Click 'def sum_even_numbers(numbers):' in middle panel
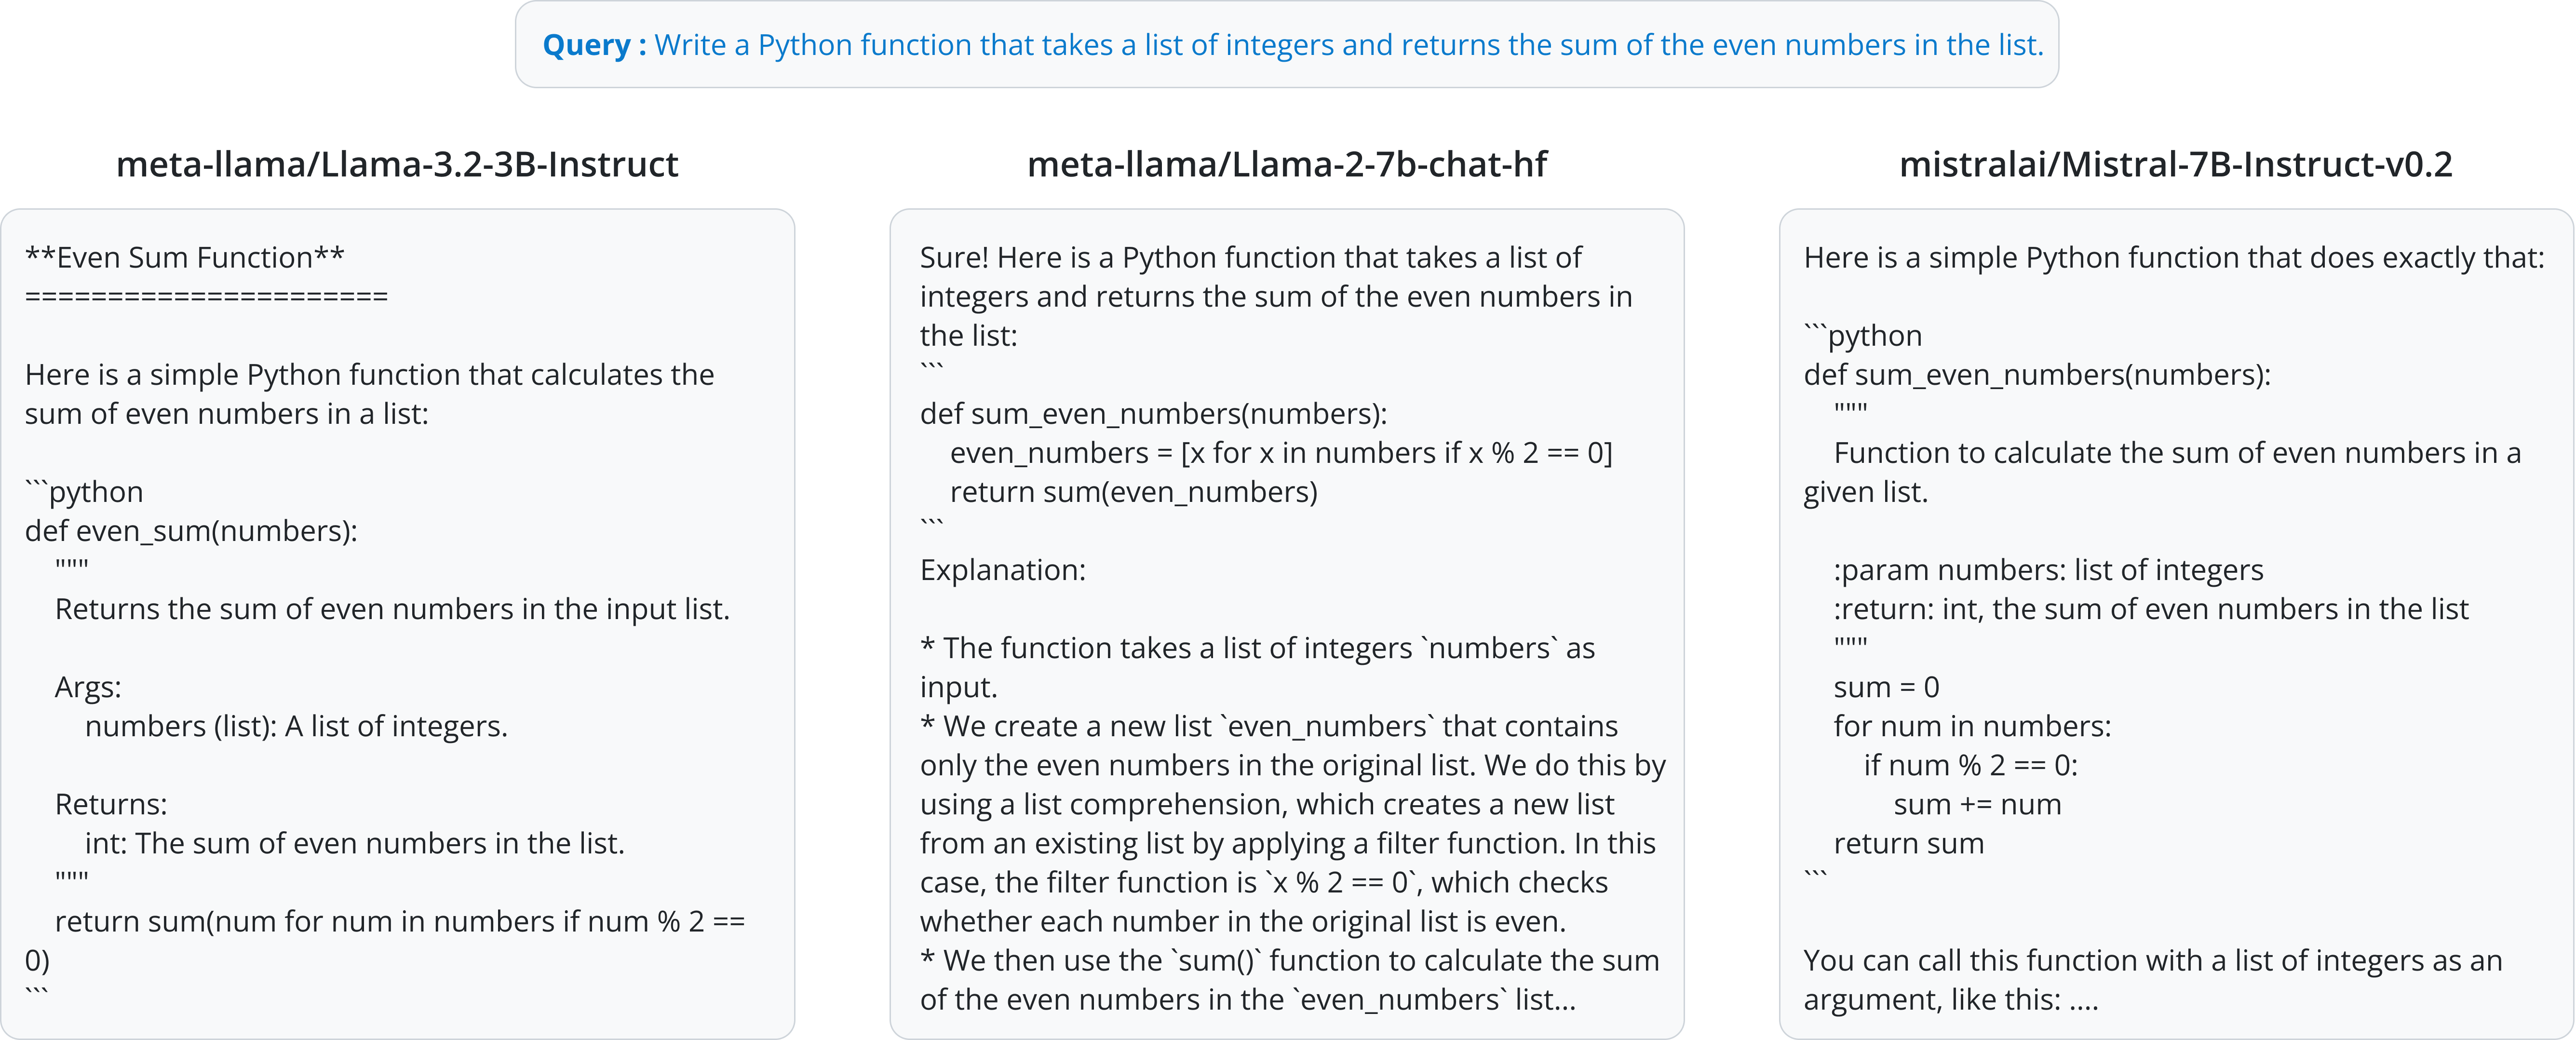2576x1040 pixels. (x=1153, y=414)
